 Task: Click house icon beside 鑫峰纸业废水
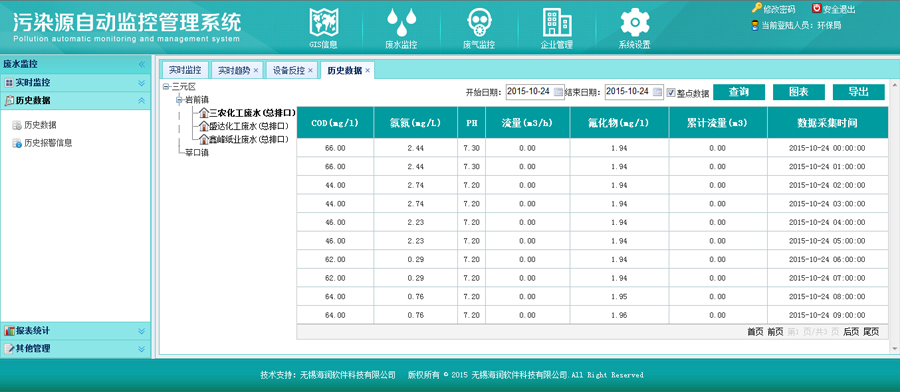(x=203, y=139)
